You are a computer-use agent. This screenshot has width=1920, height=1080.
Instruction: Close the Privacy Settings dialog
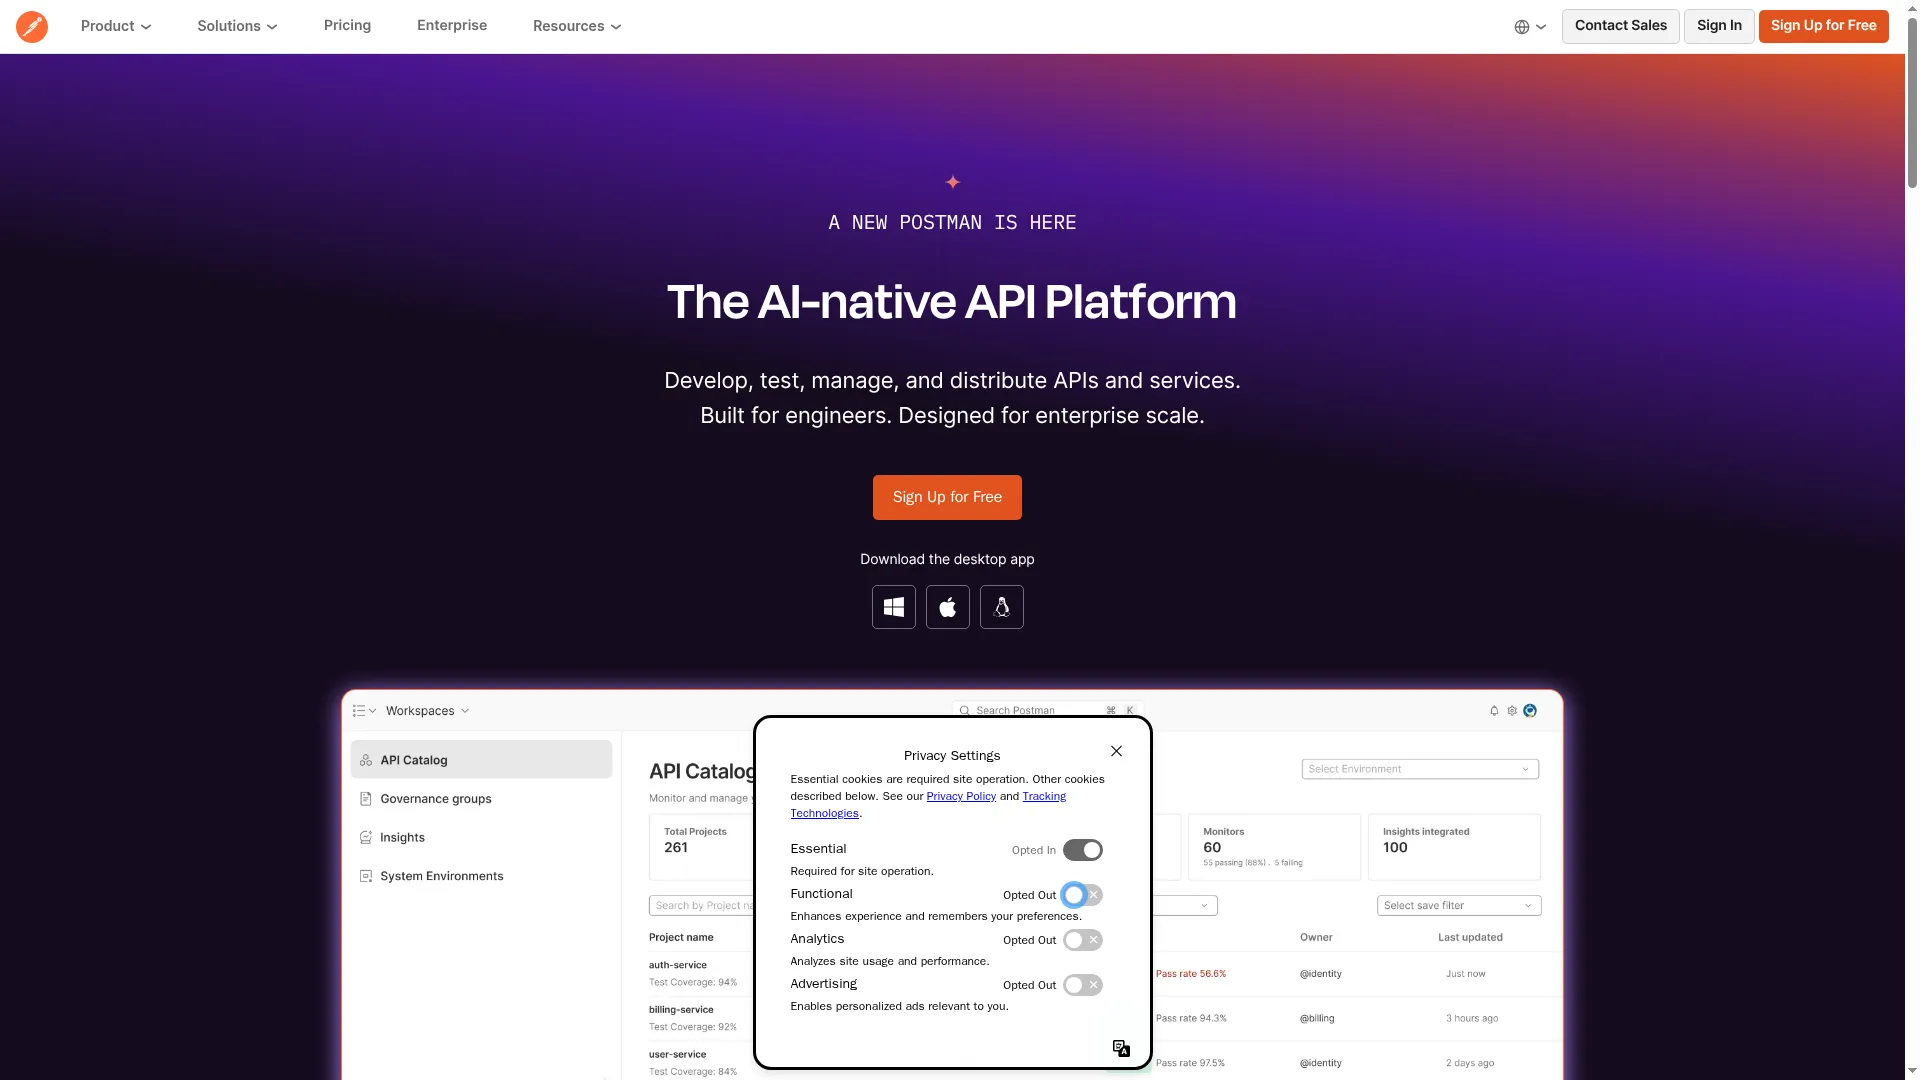[x=1117, y=751]
